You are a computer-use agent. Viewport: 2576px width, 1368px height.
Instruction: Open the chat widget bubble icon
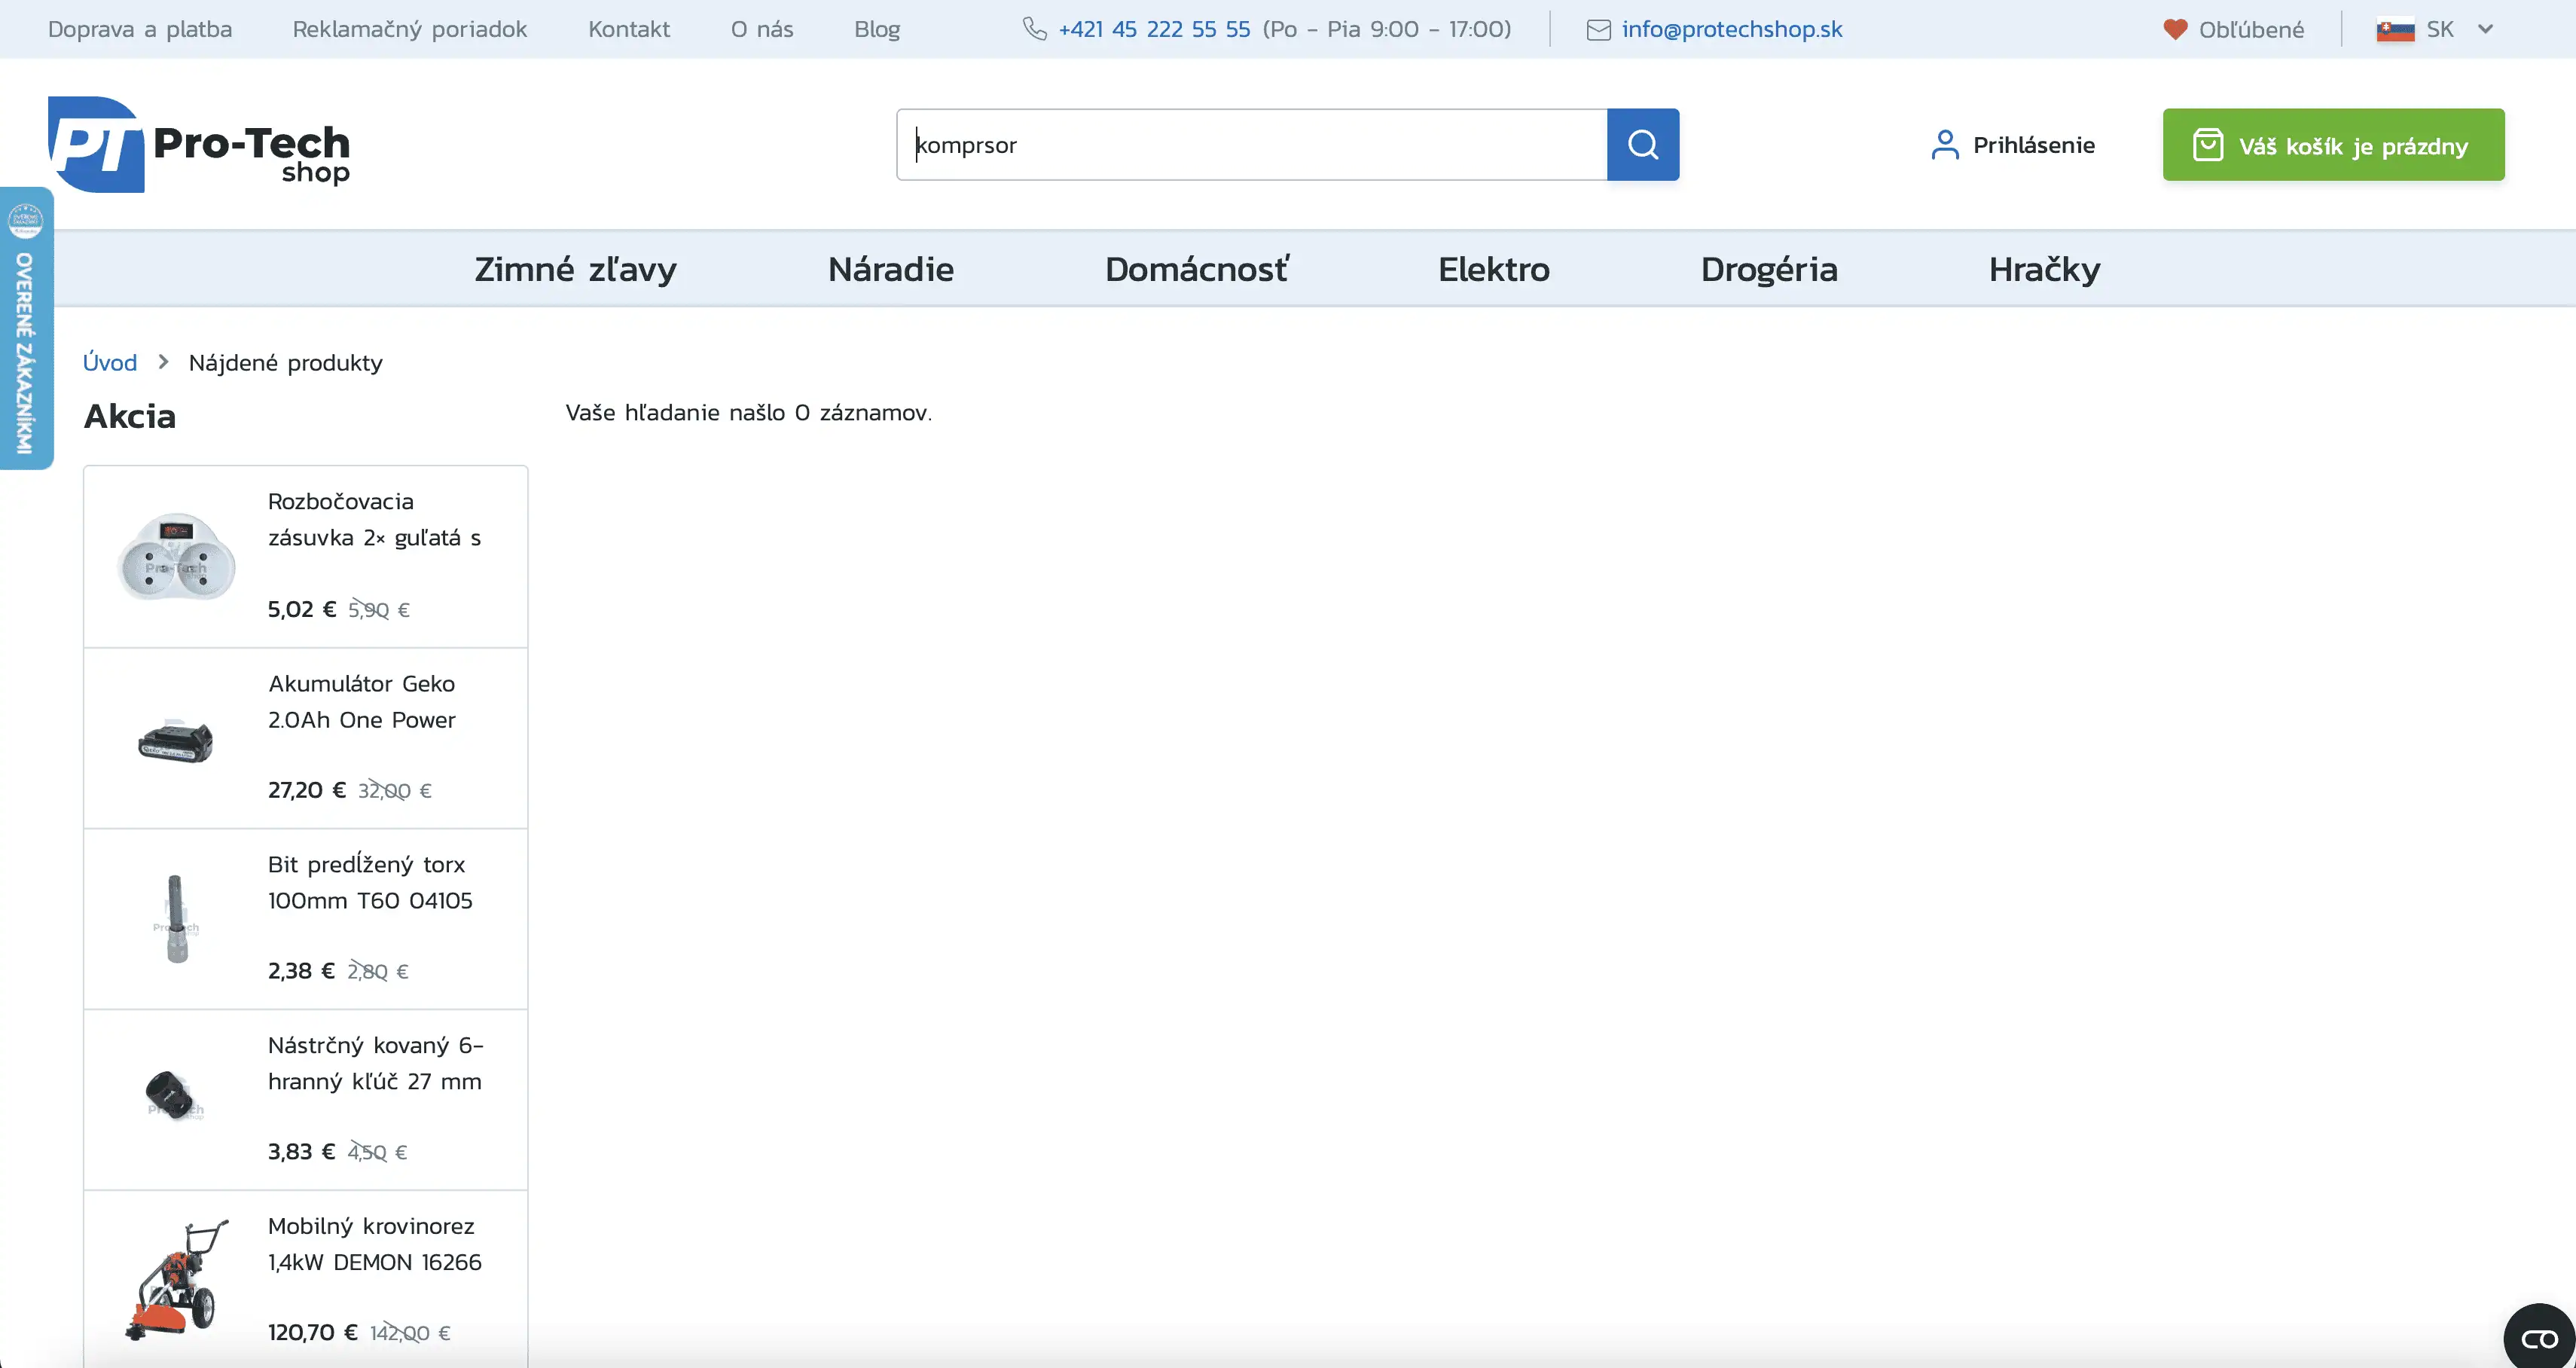coord(2539,1338)
